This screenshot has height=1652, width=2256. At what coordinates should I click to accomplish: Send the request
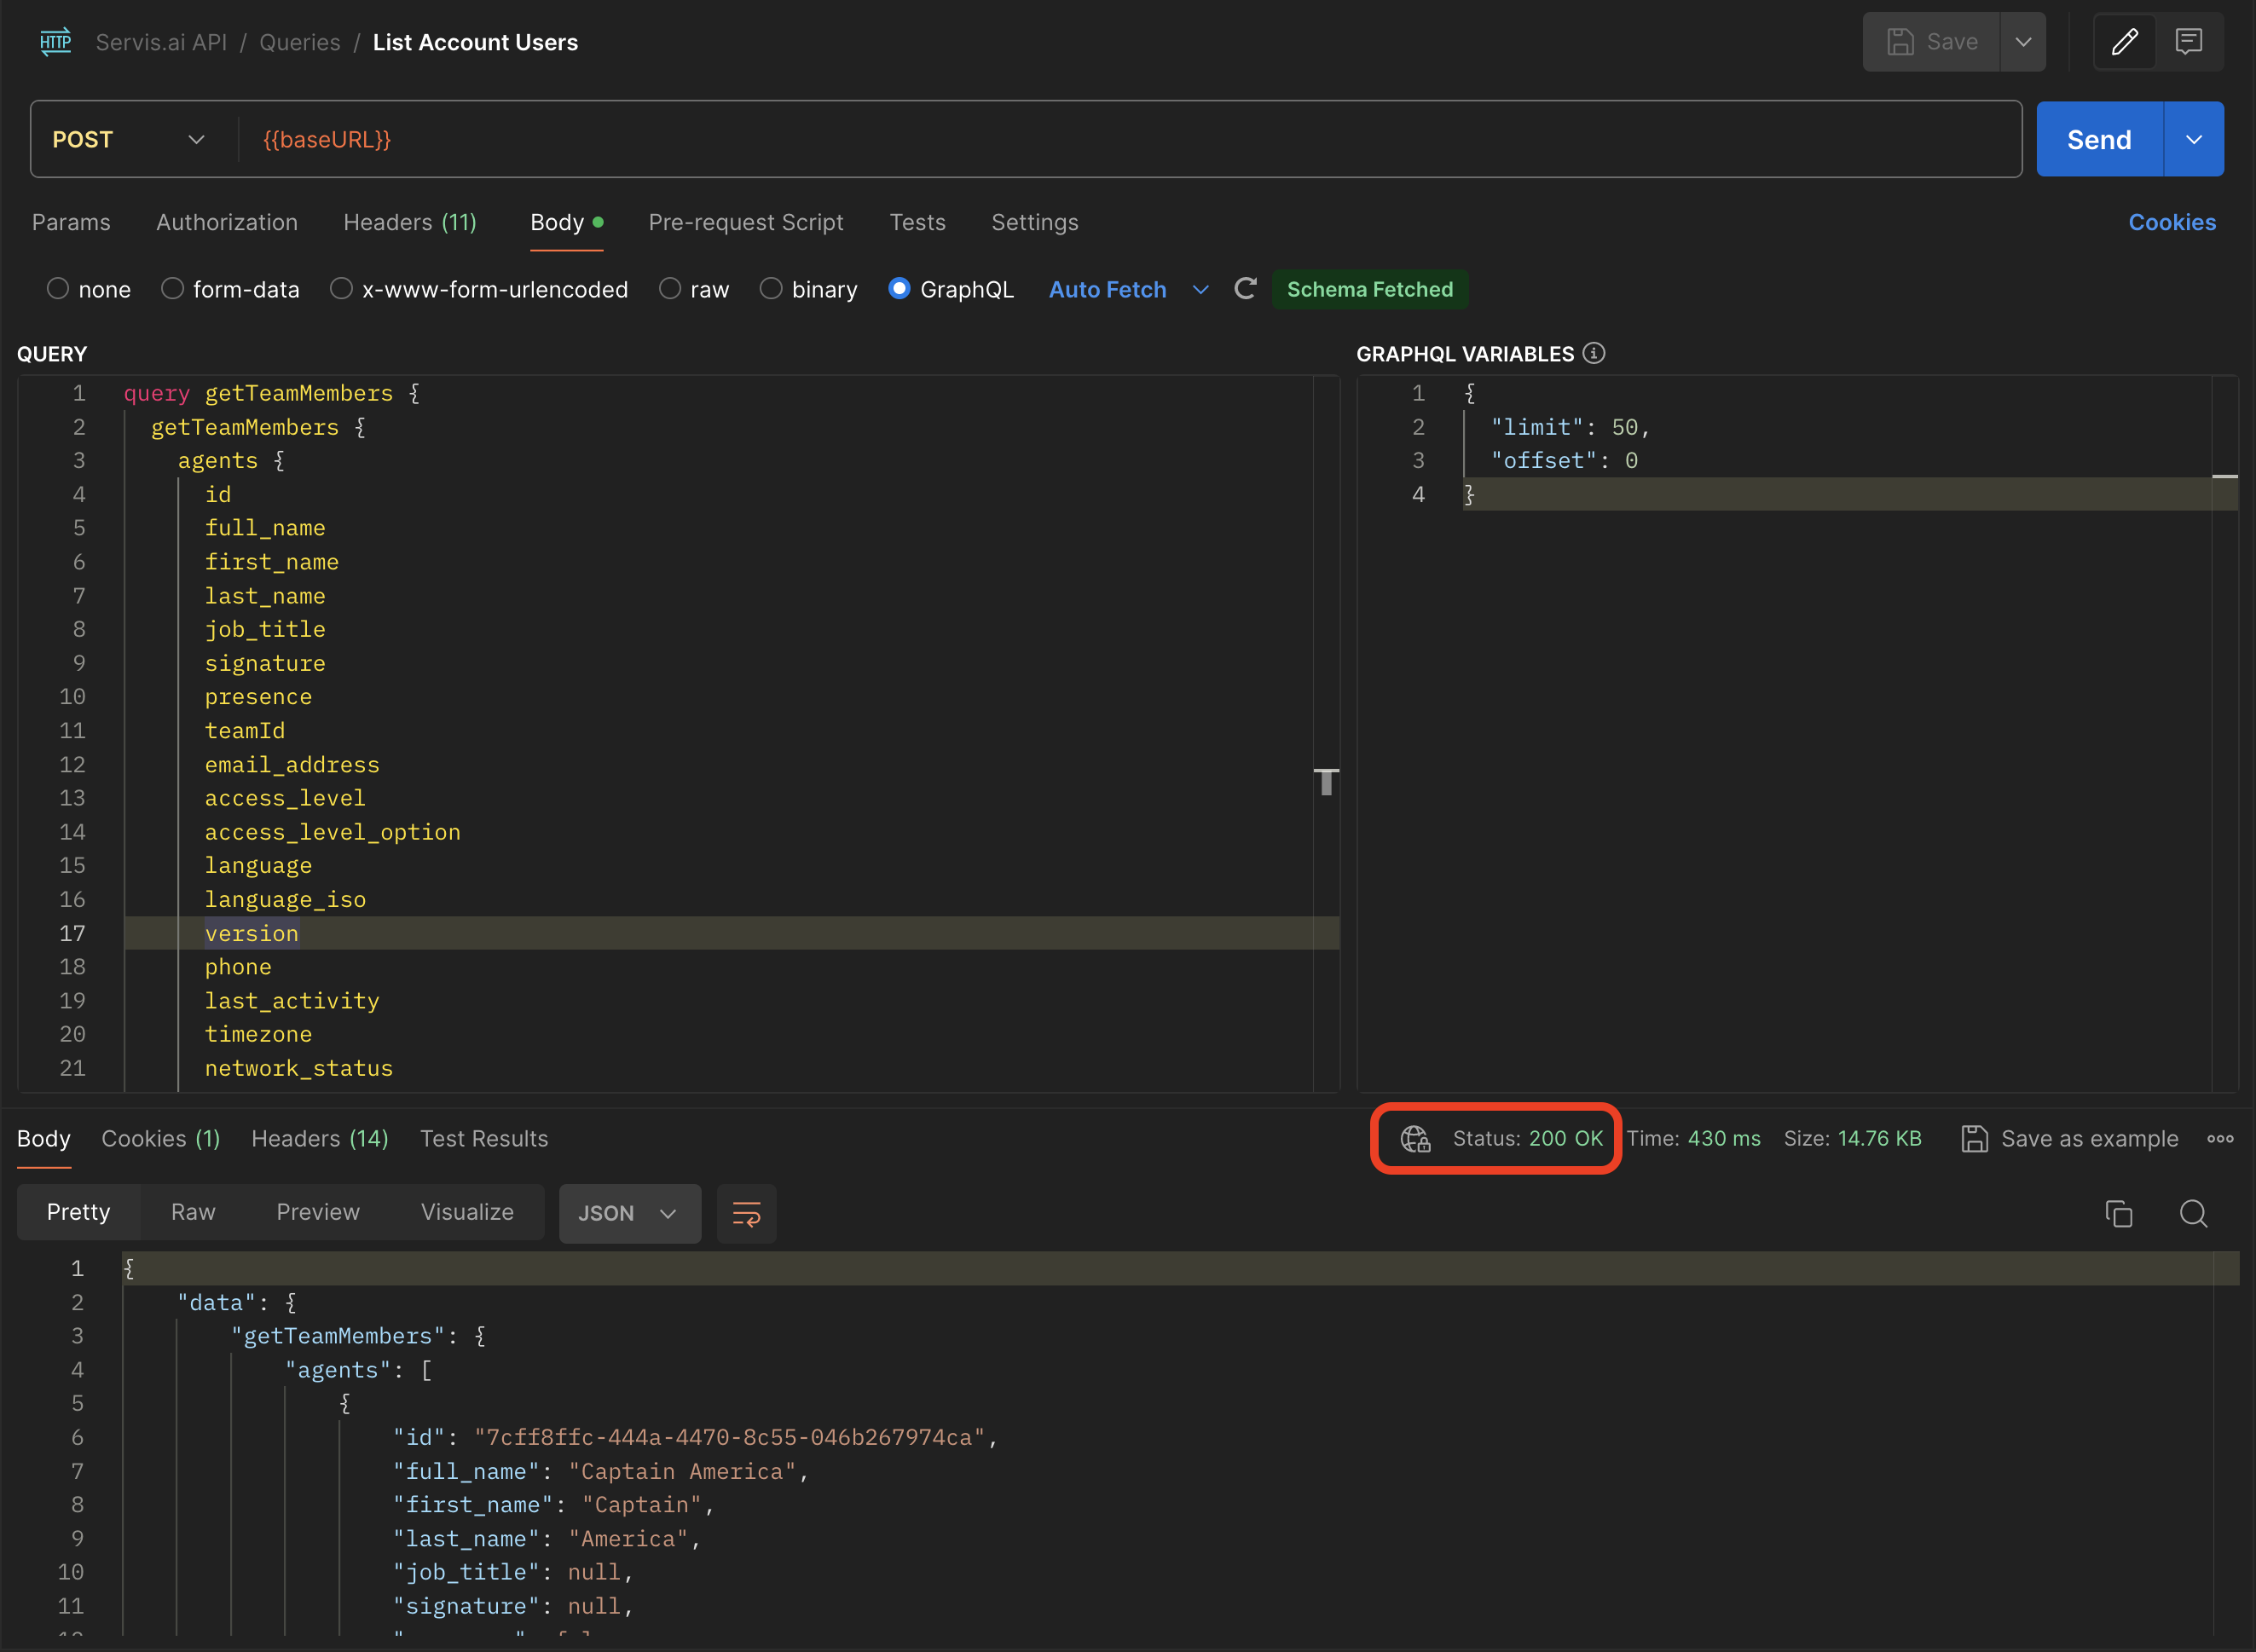(x=2099, y=139)
